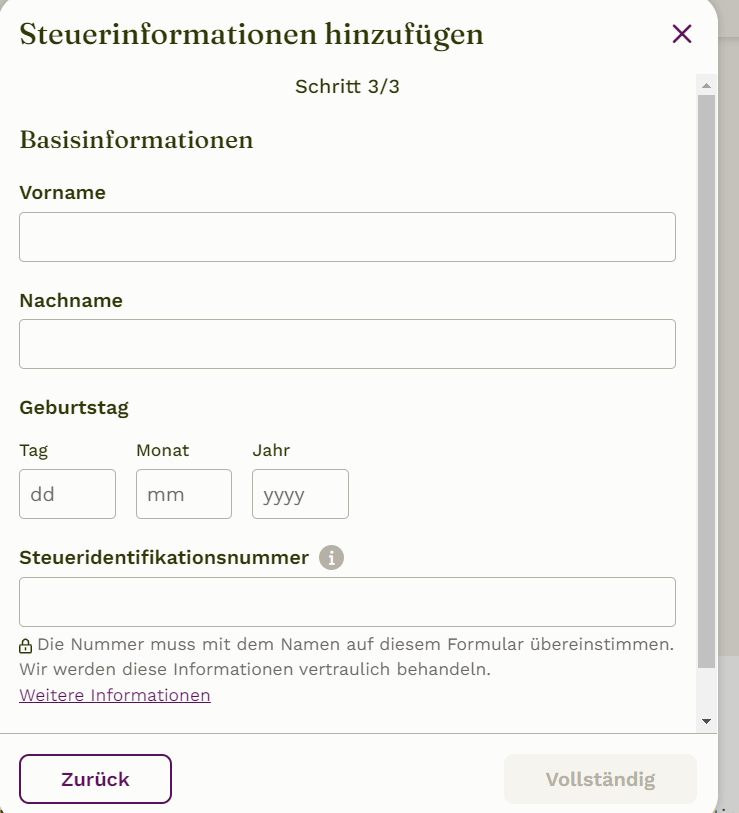The image size is (739, 813).
Task: Click the Schritt 3/3 step indicator
Action: tap(347, 87)
